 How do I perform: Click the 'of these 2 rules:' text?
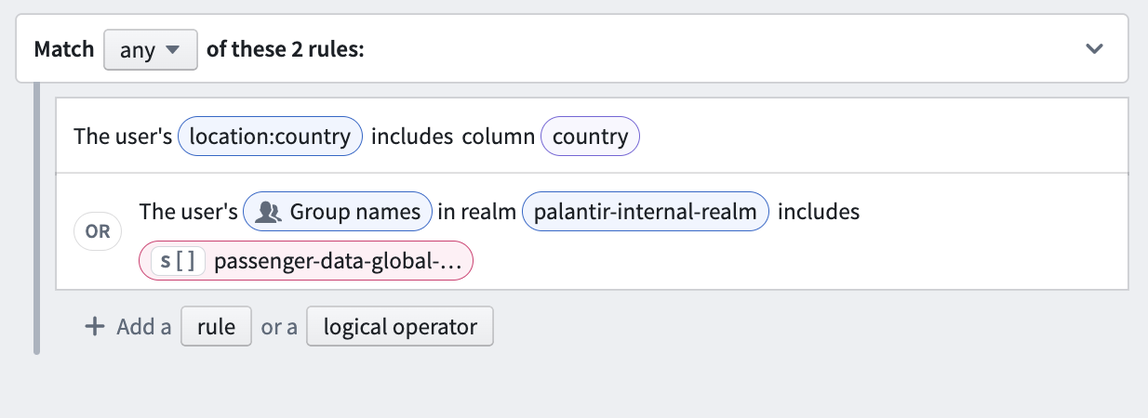pyautogui.click(x=286, y=50)
